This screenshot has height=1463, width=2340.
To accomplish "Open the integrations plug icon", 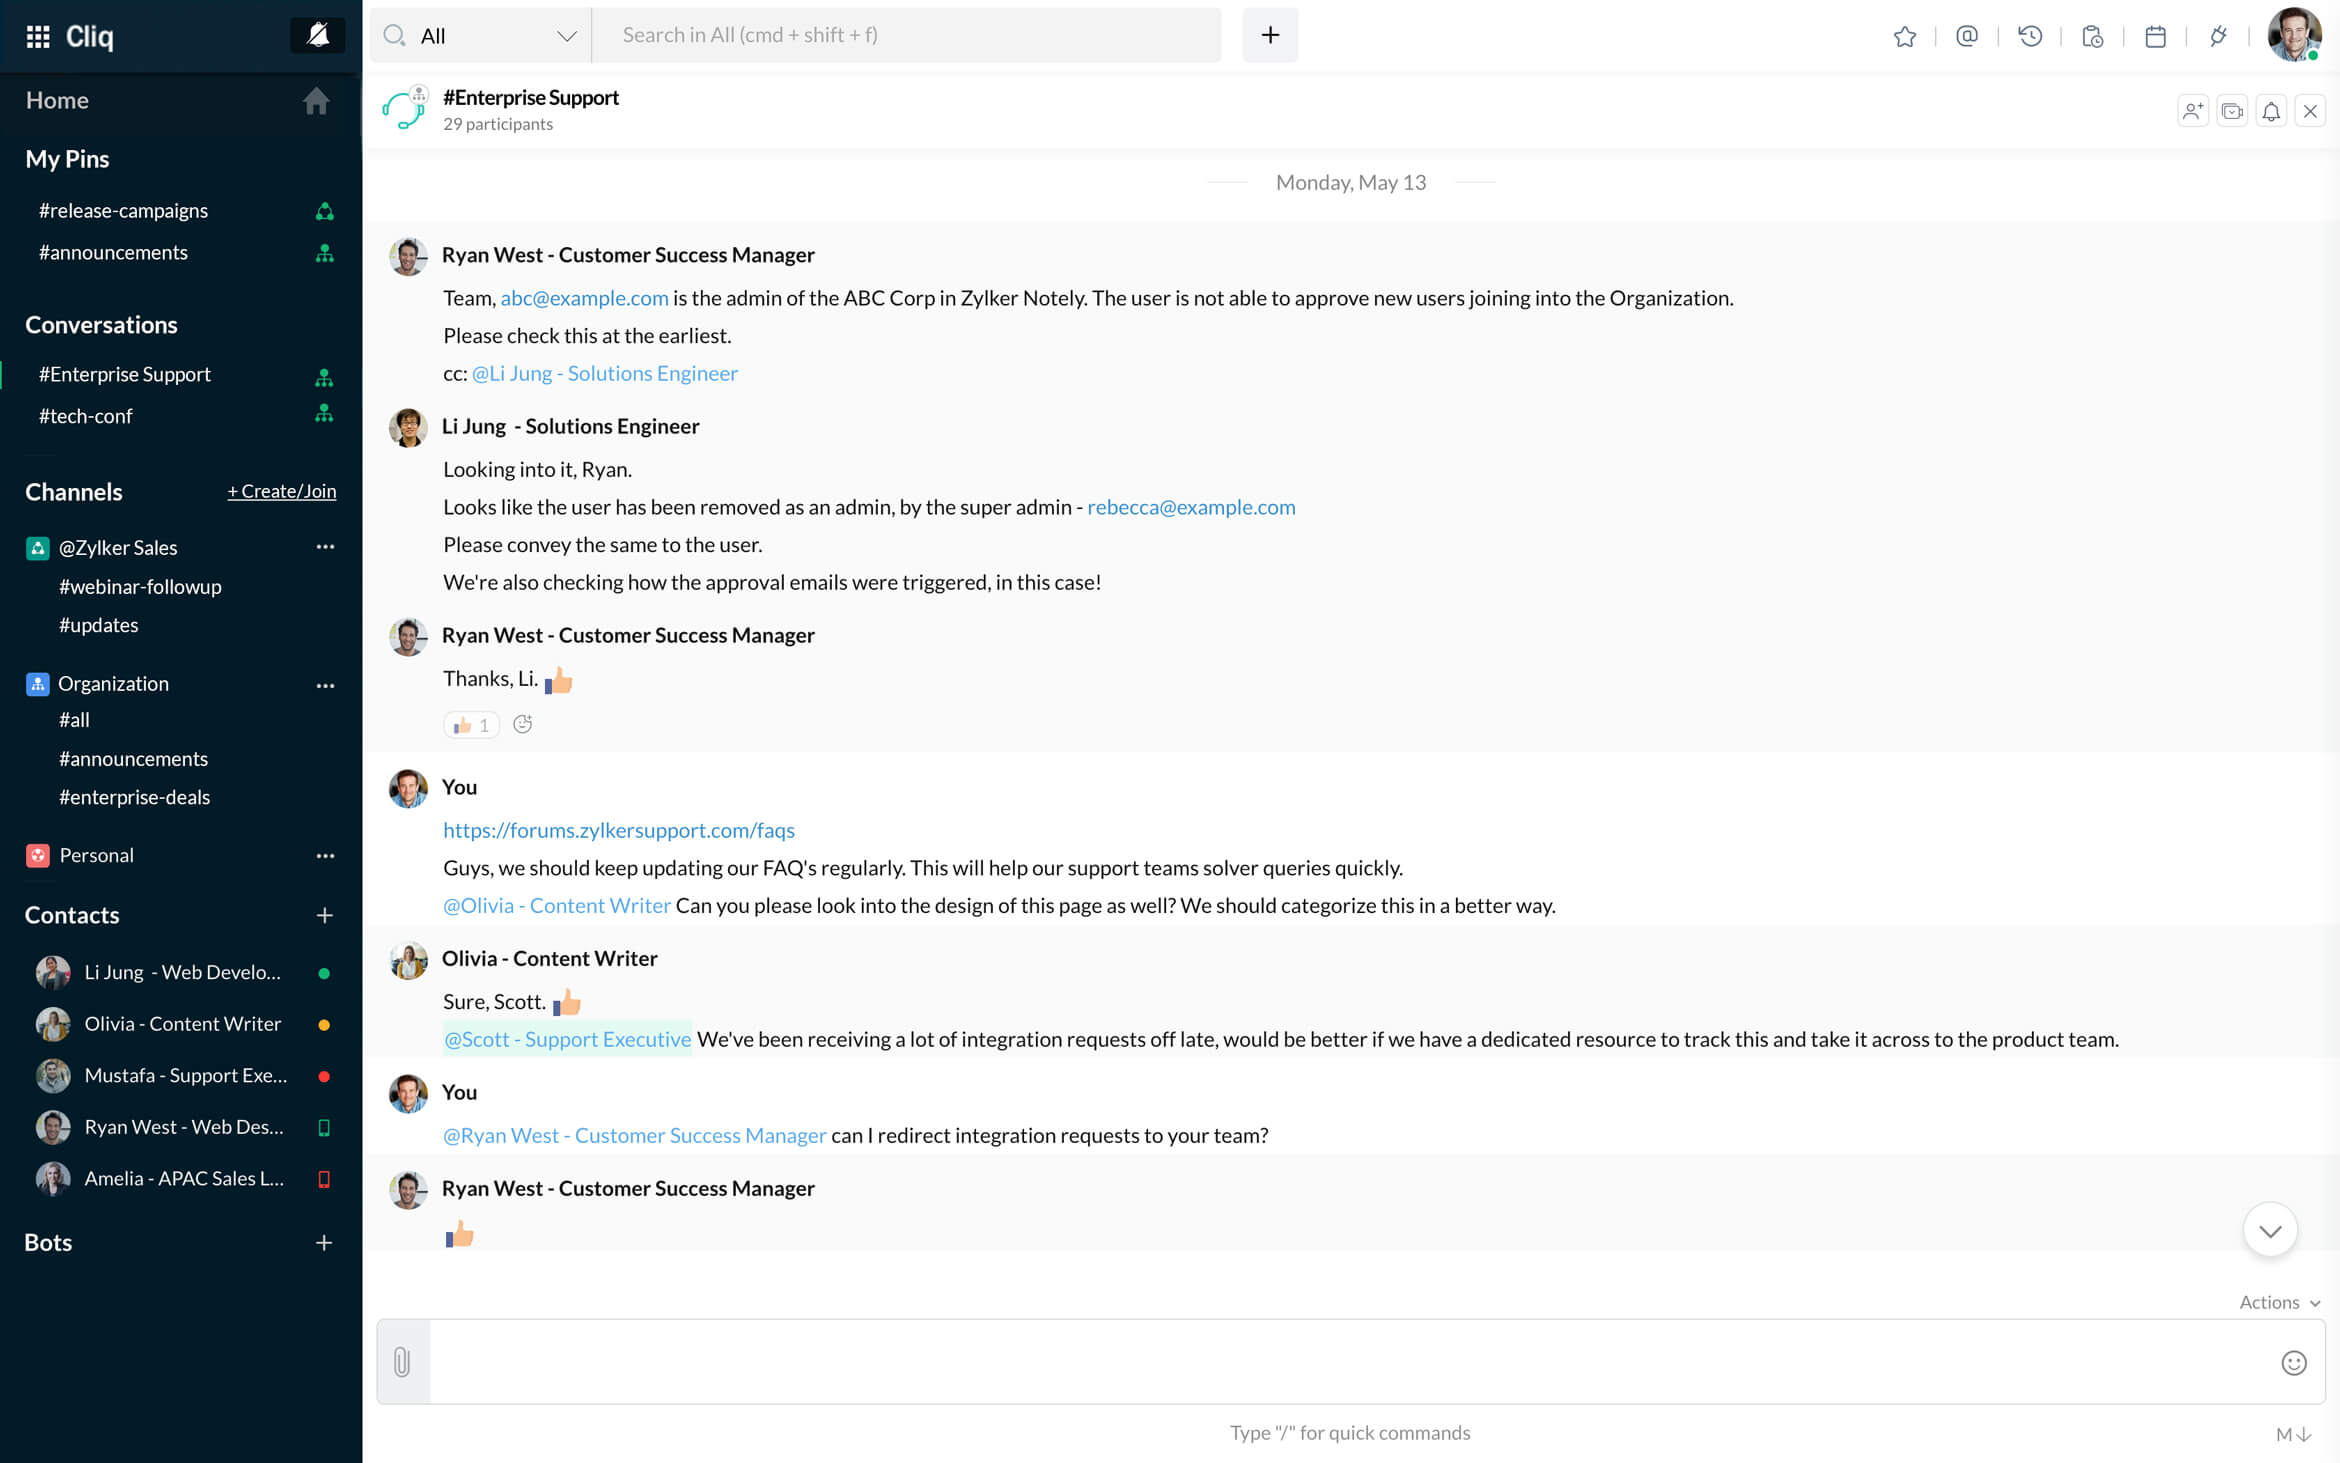I will pos(2217,36).
